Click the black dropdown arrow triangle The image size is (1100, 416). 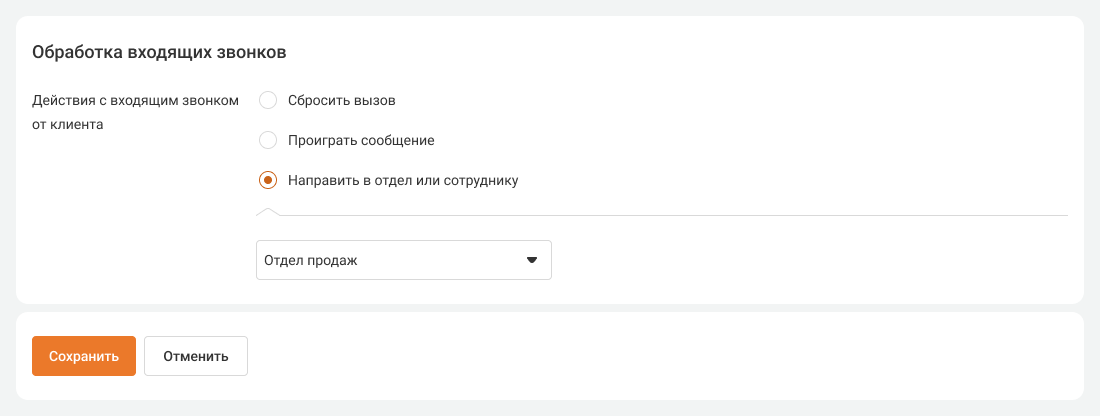(532, 260)
